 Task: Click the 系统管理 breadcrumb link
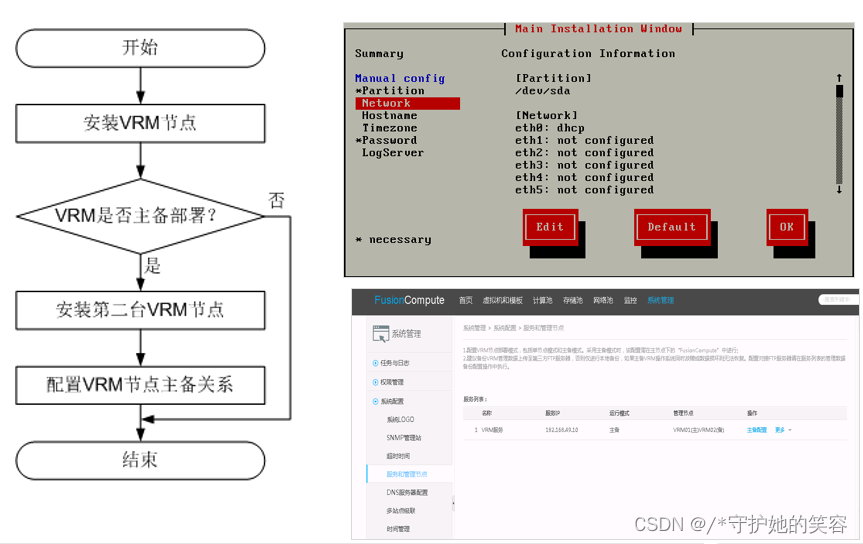pos(474,328)
